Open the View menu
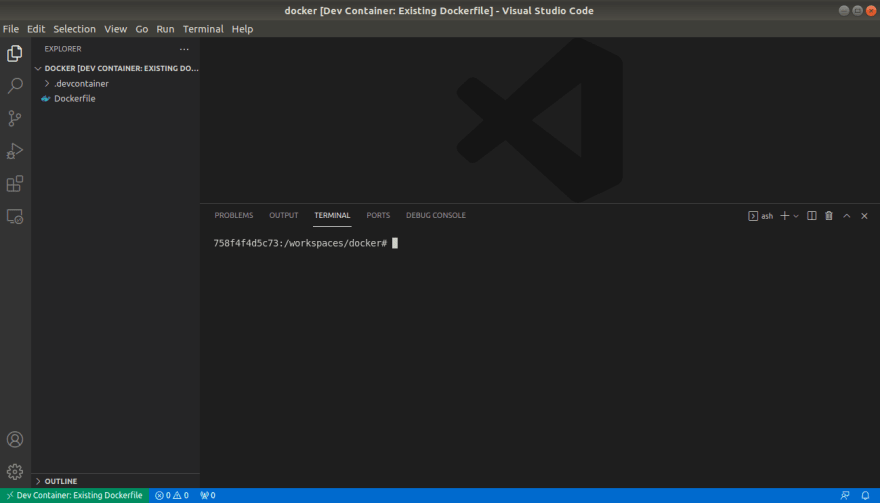This screenshot has height=503, width=880. [x=116, y=29]
